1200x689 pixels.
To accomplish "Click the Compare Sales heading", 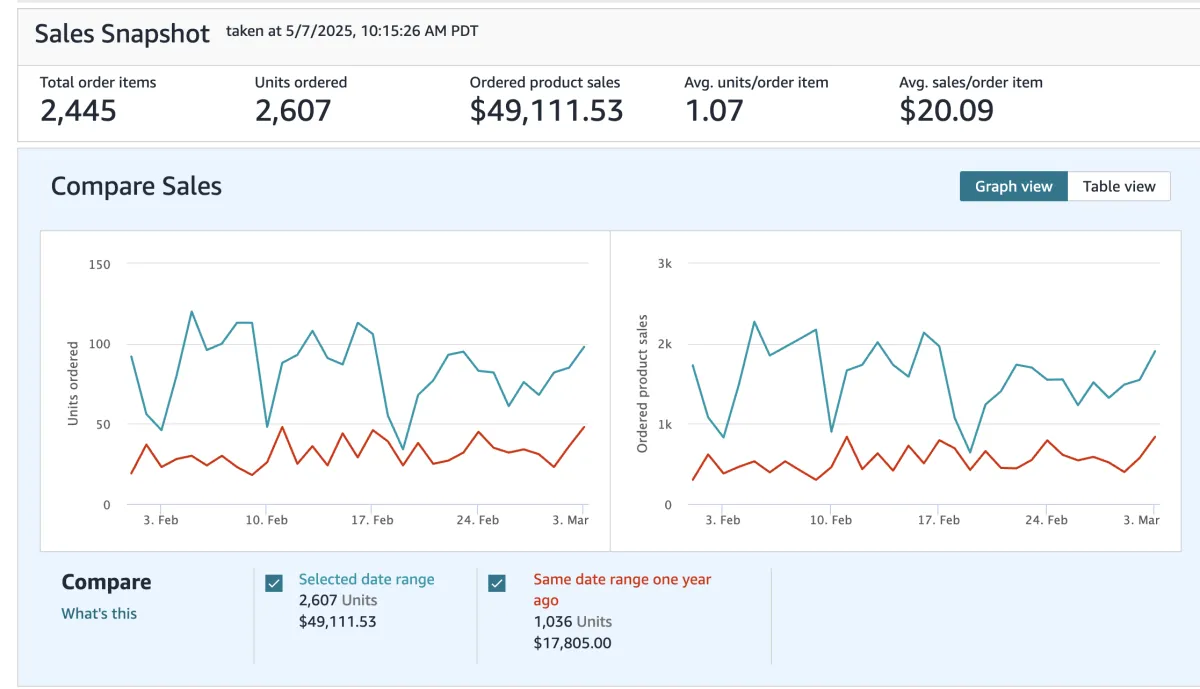I will click(136, 186).
